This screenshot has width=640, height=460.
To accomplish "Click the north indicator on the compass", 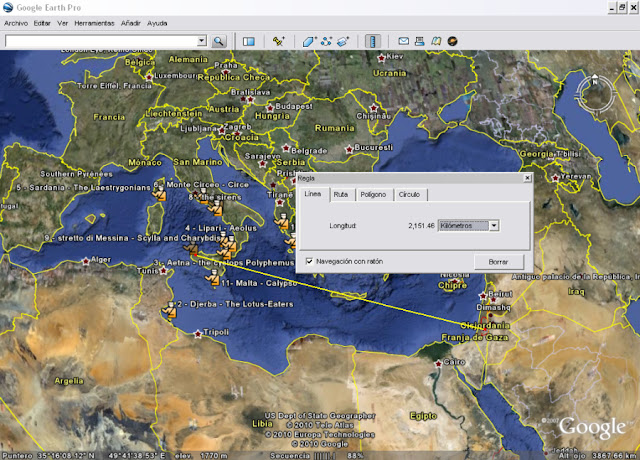I will pos(595,78).
